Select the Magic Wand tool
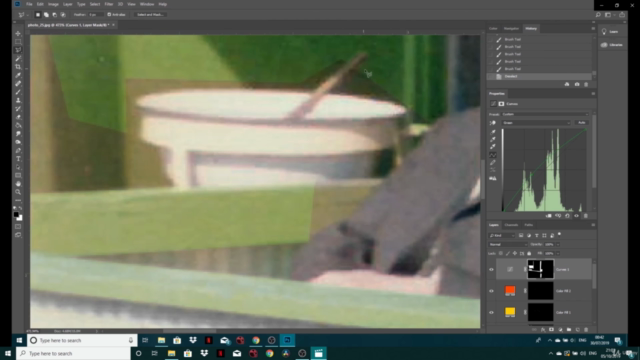This screenshot has height=360, width=640. coord(18,58)
